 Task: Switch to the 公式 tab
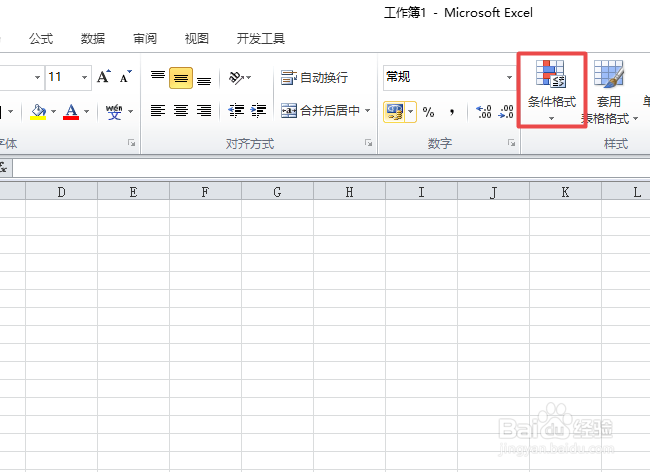41,39
